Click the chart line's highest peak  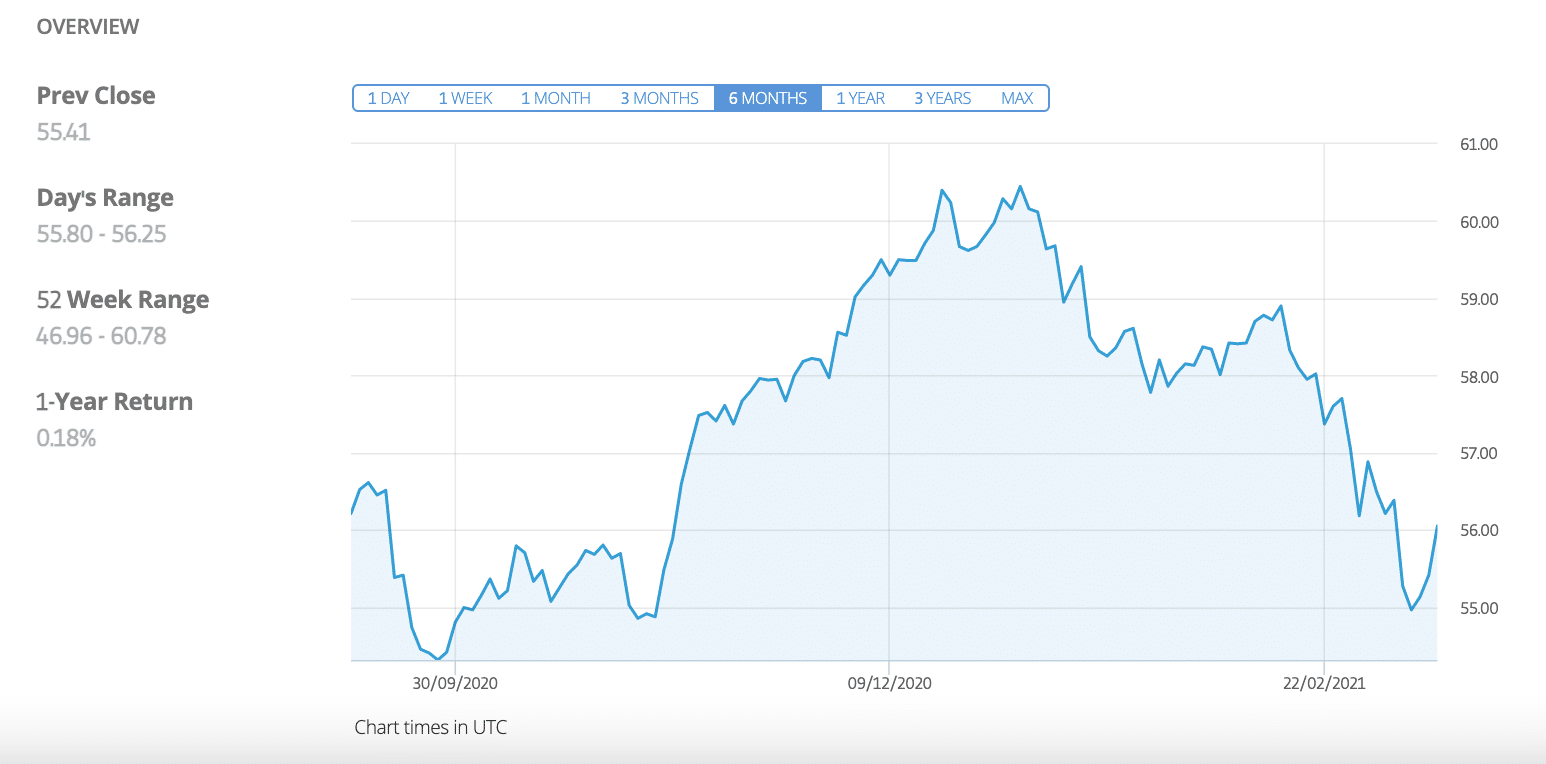1020,187
